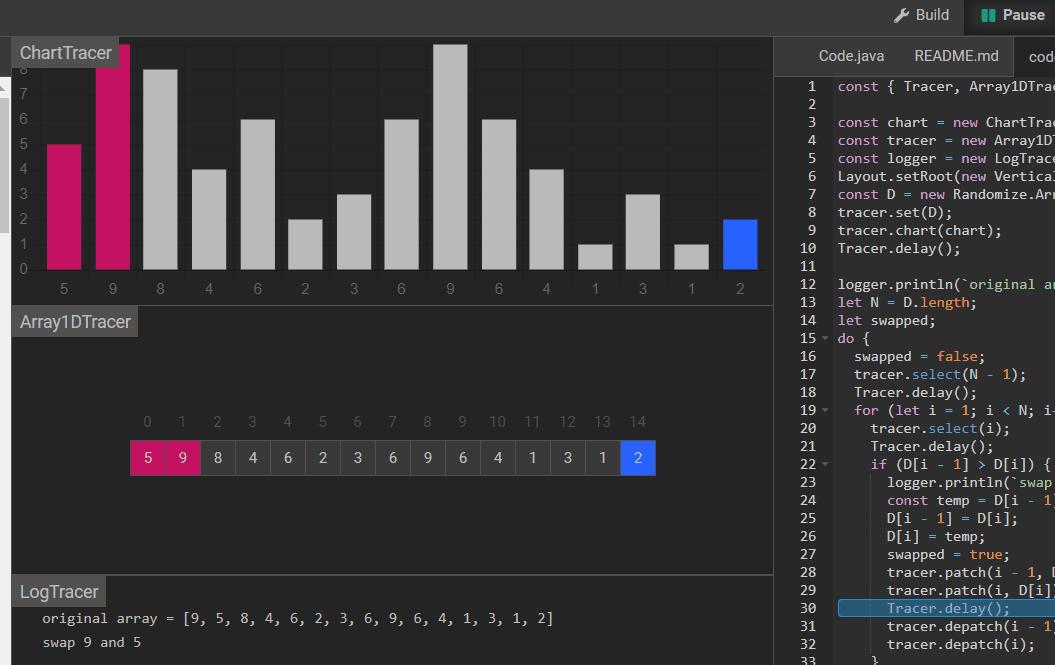
Task: Collapse the do loop fold arrow at line 15
Action: point(825,338)
